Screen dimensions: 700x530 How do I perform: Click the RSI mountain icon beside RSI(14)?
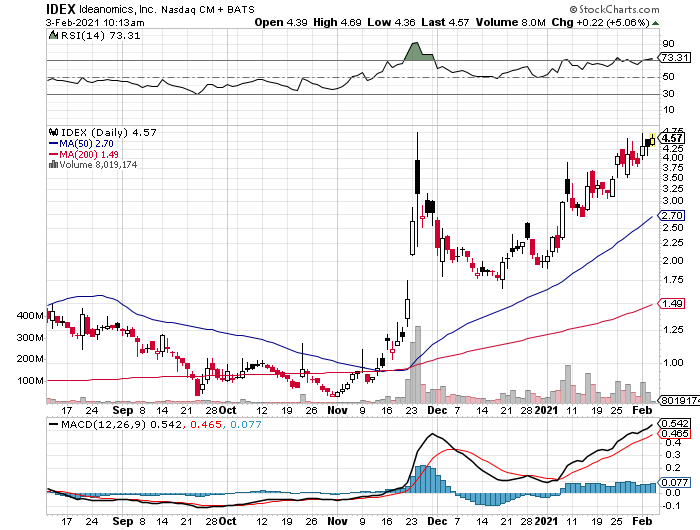click(x=54, y=35)
